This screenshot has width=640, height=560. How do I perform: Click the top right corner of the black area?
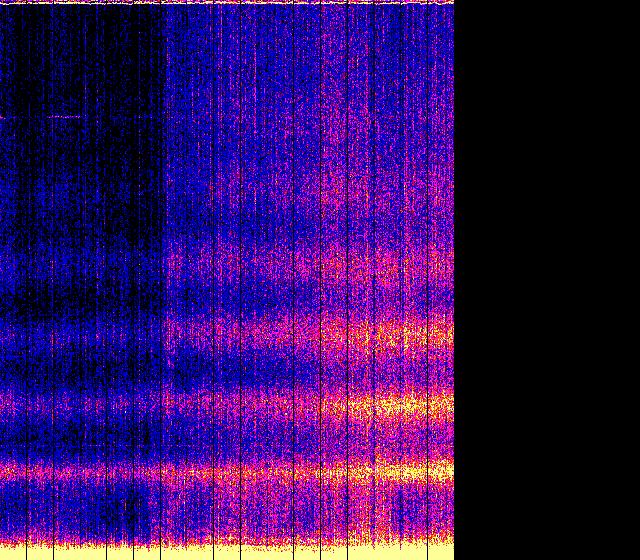tap(636, 3)
